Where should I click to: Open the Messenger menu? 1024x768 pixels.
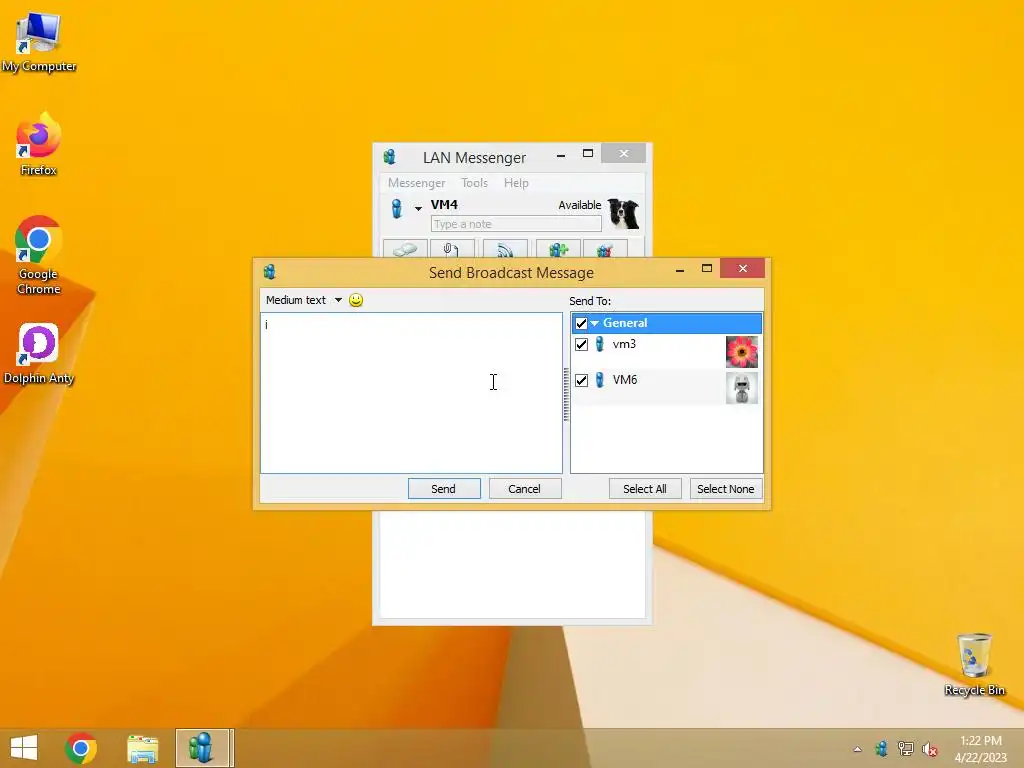tap(416, 183)
